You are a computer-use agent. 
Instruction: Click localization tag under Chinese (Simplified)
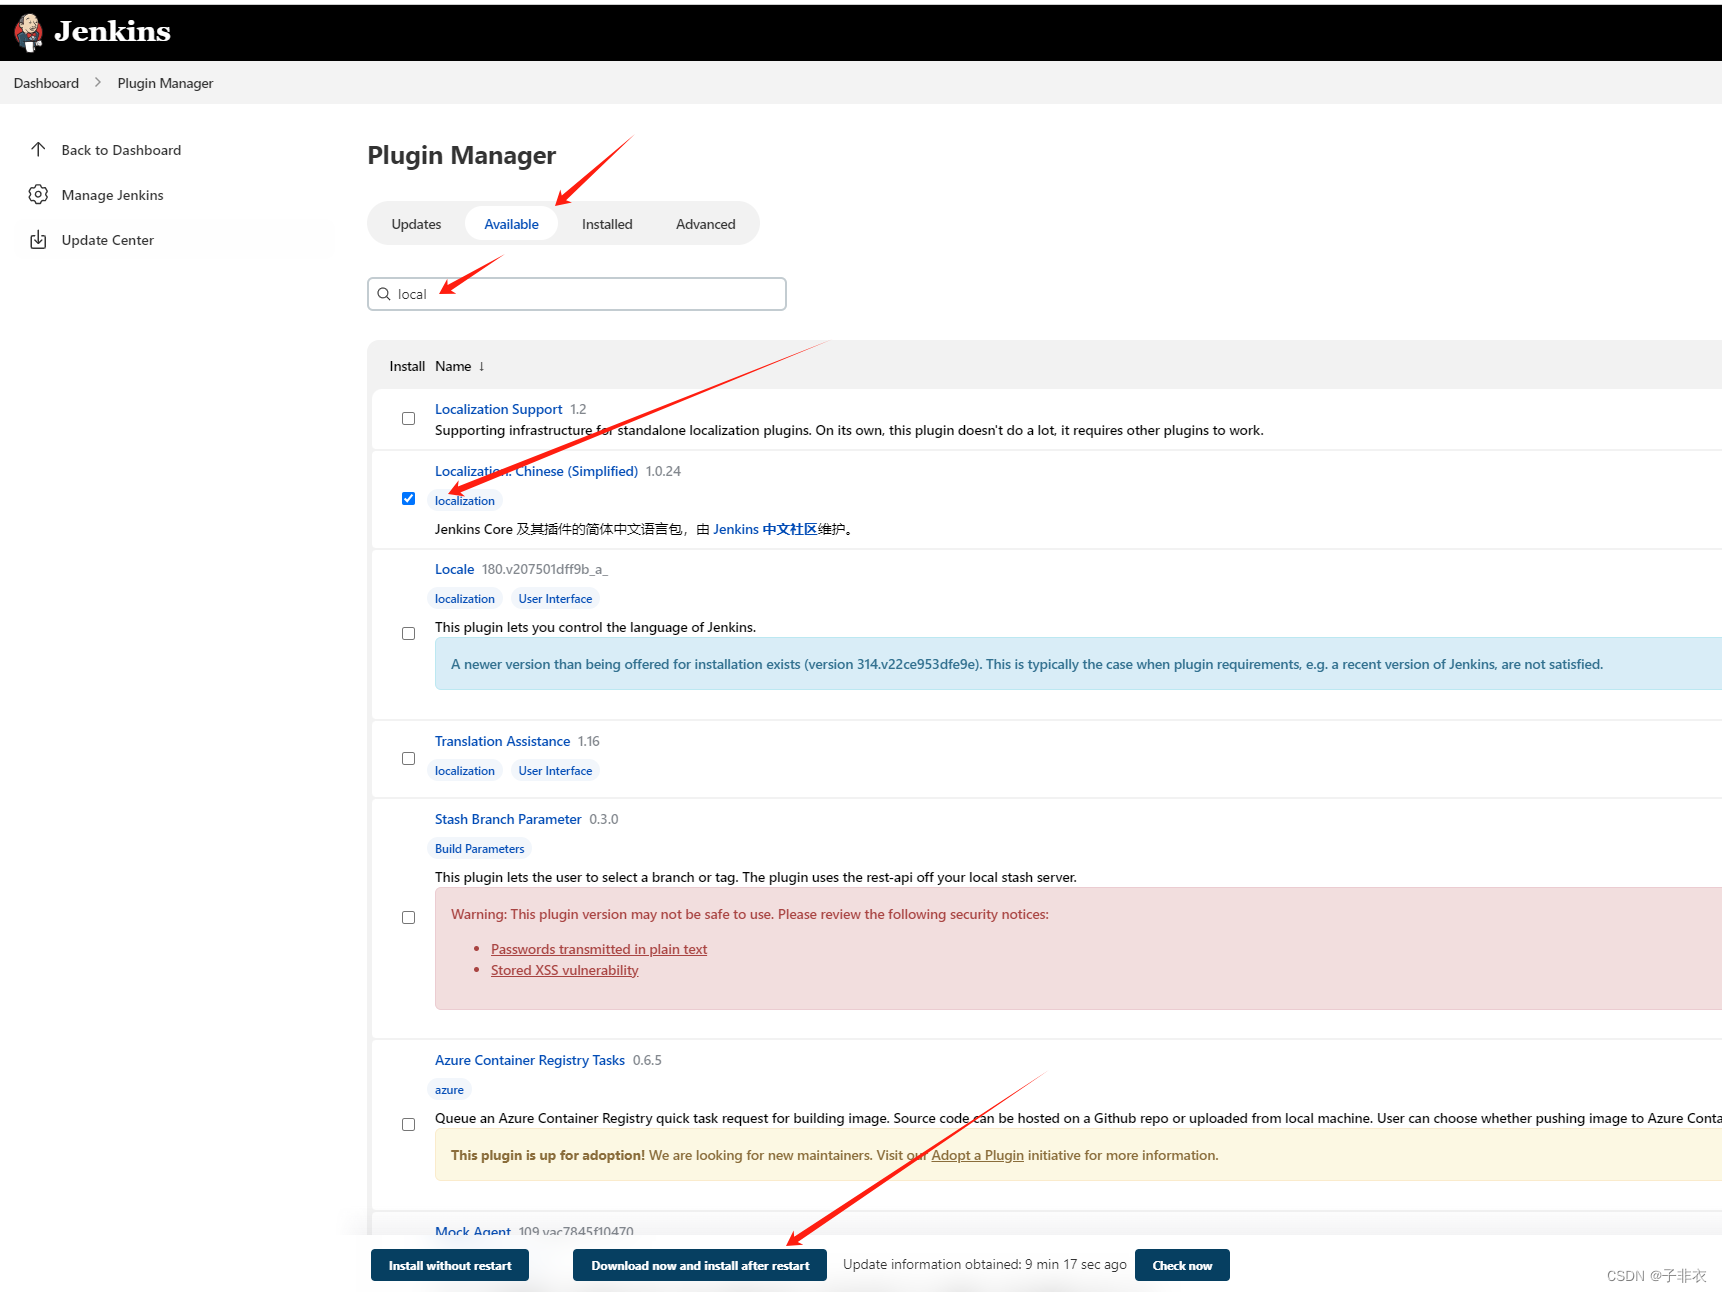pyautogui.click(x=464, y=501)
